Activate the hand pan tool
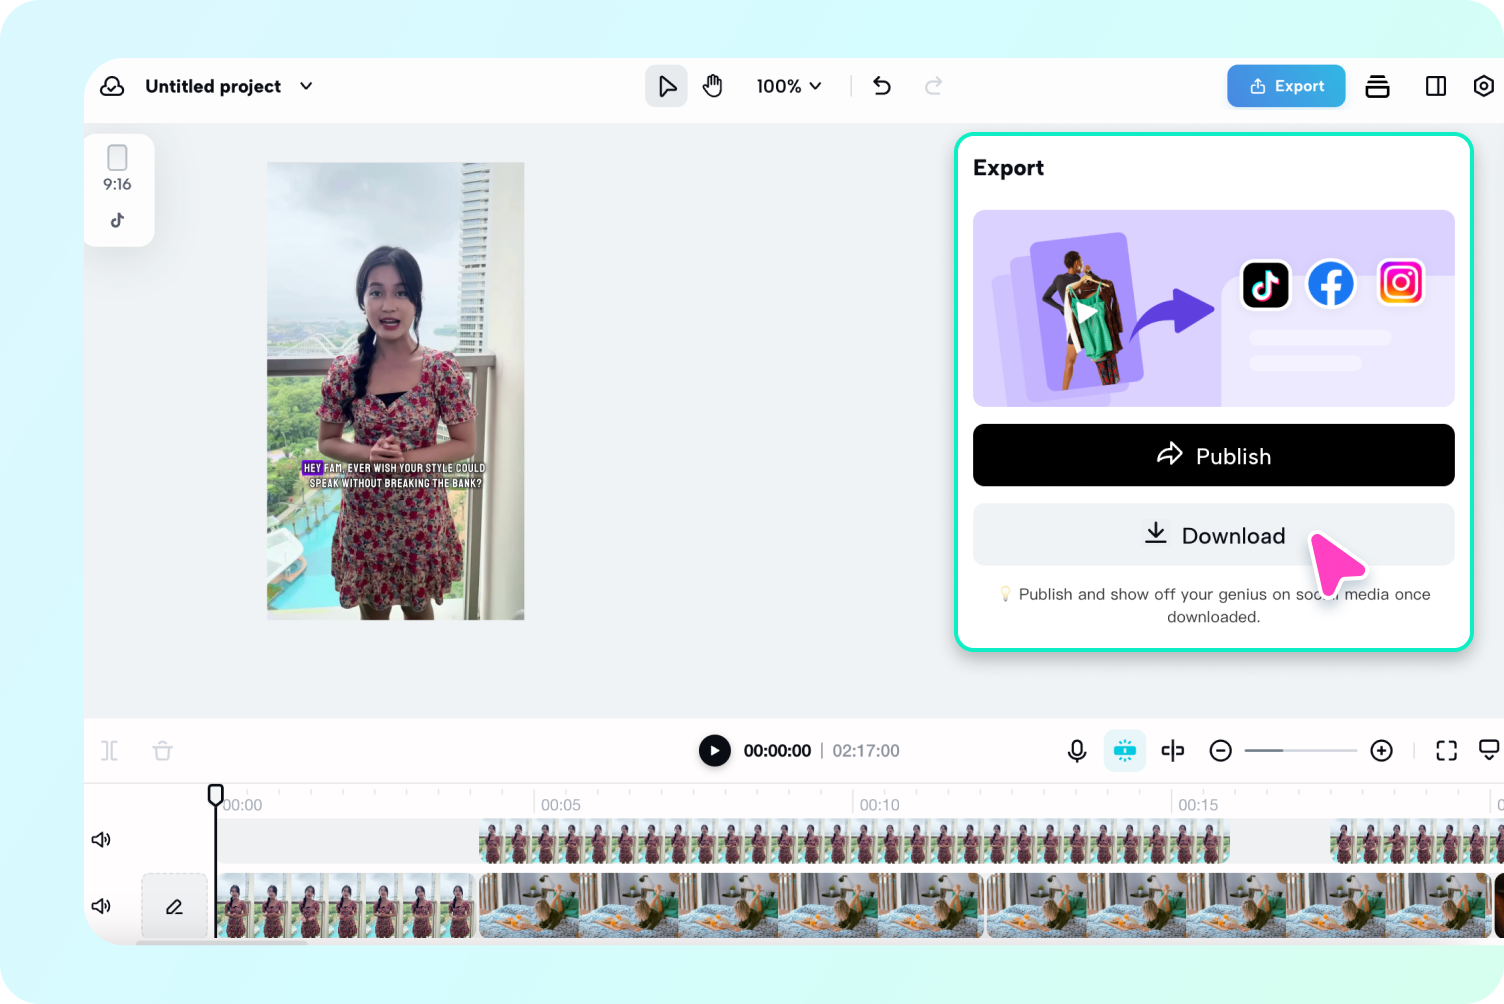1504x1004 pixels. pyautogui.click(x=712, y=86)
